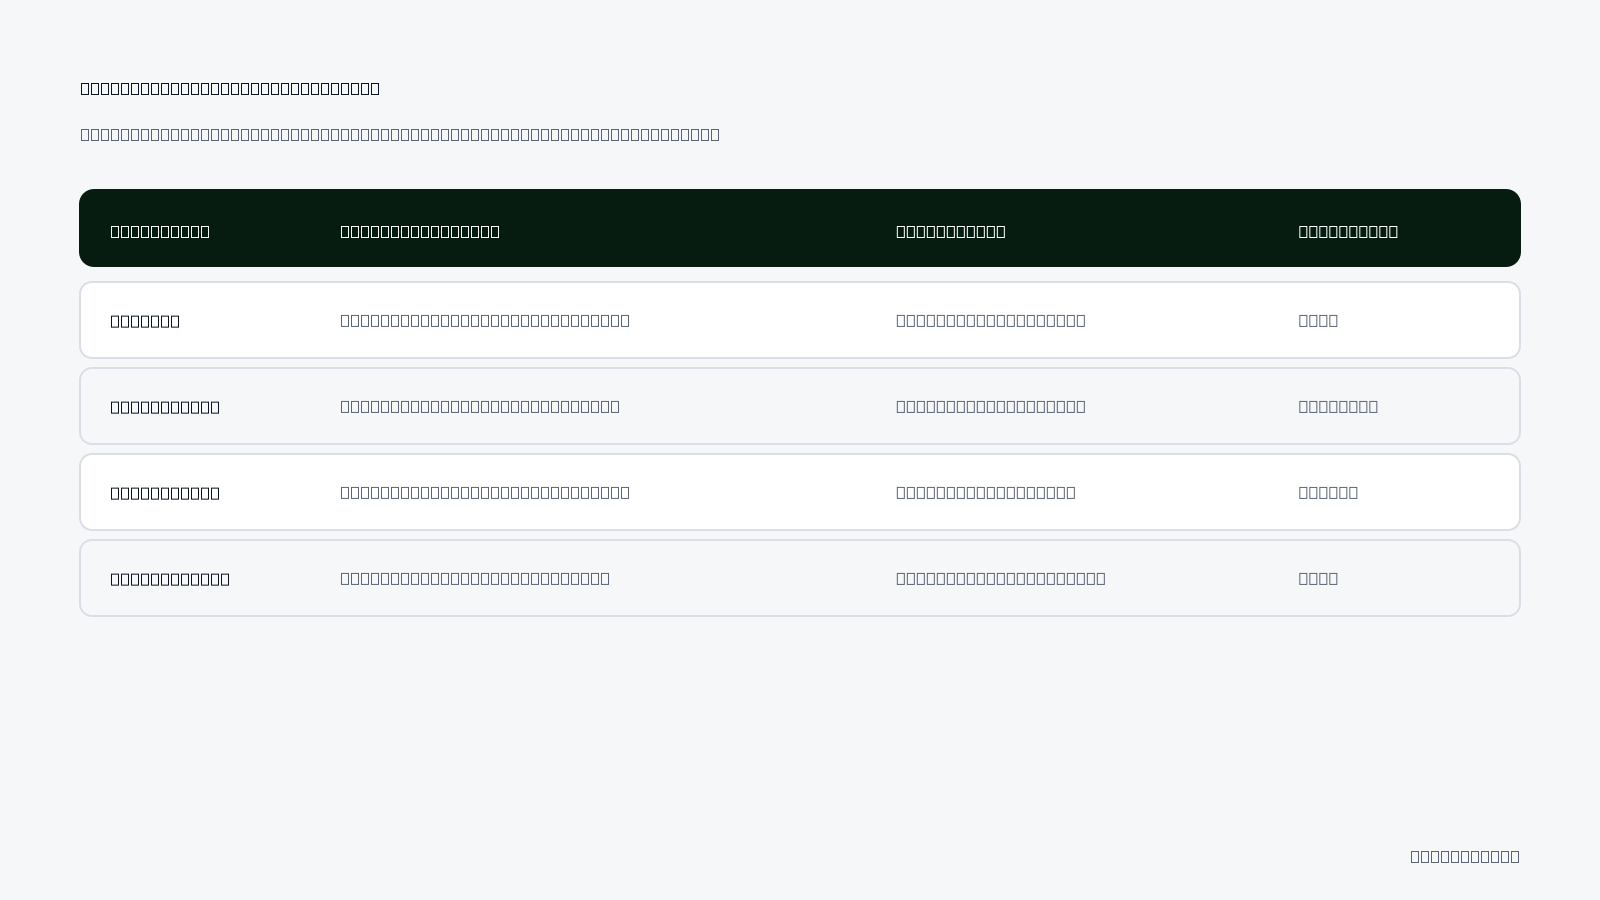Click bold name cell in fourth table row
The width and height of the screenshot is (1600, 900).
click(x=170, y=579)
